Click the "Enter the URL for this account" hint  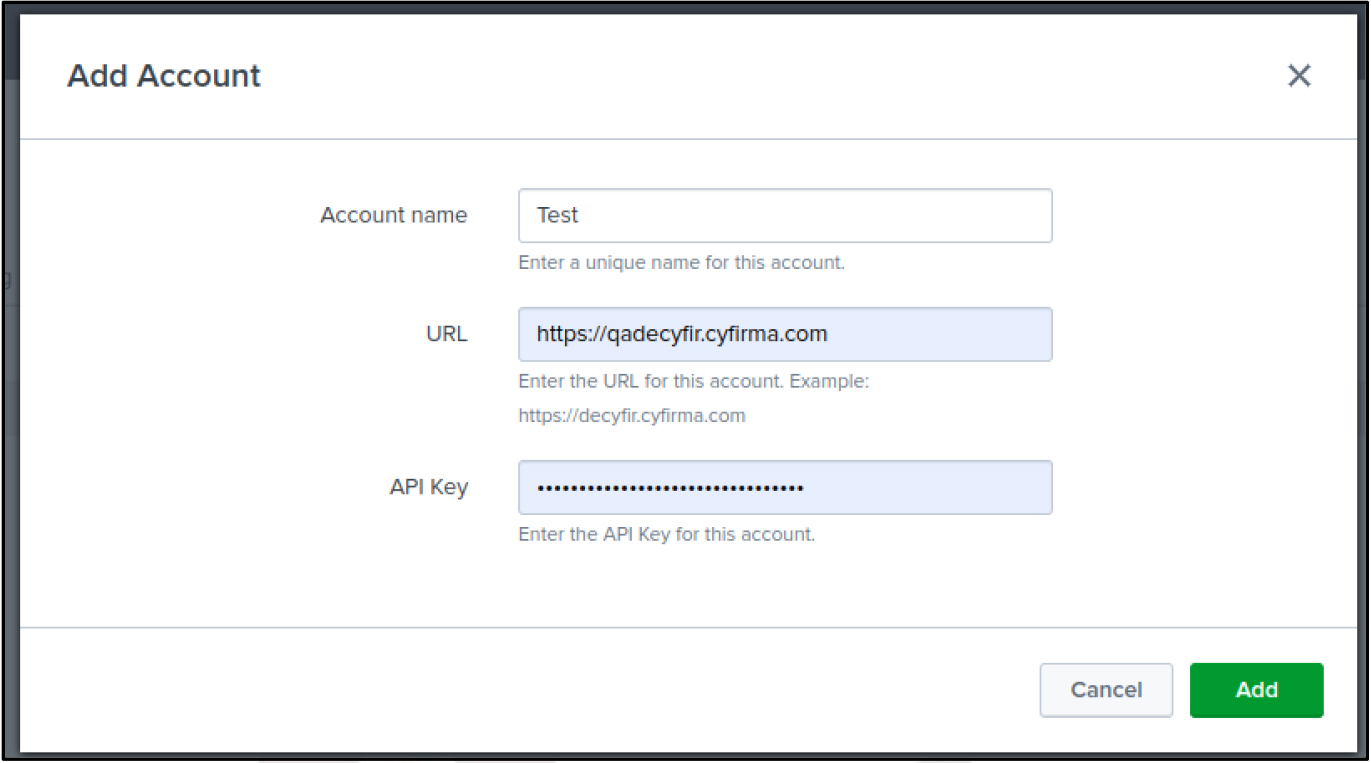click(x=694, y=382)
